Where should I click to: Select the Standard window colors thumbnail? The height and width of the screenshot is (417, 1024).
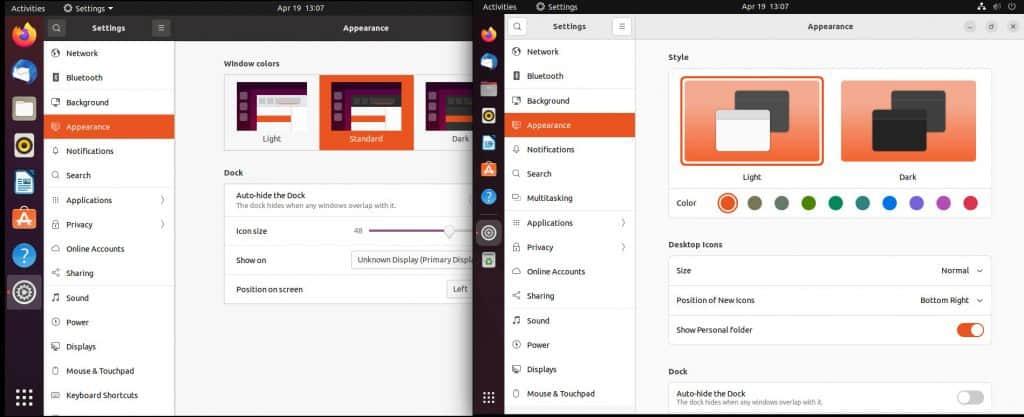pos(366,111)
